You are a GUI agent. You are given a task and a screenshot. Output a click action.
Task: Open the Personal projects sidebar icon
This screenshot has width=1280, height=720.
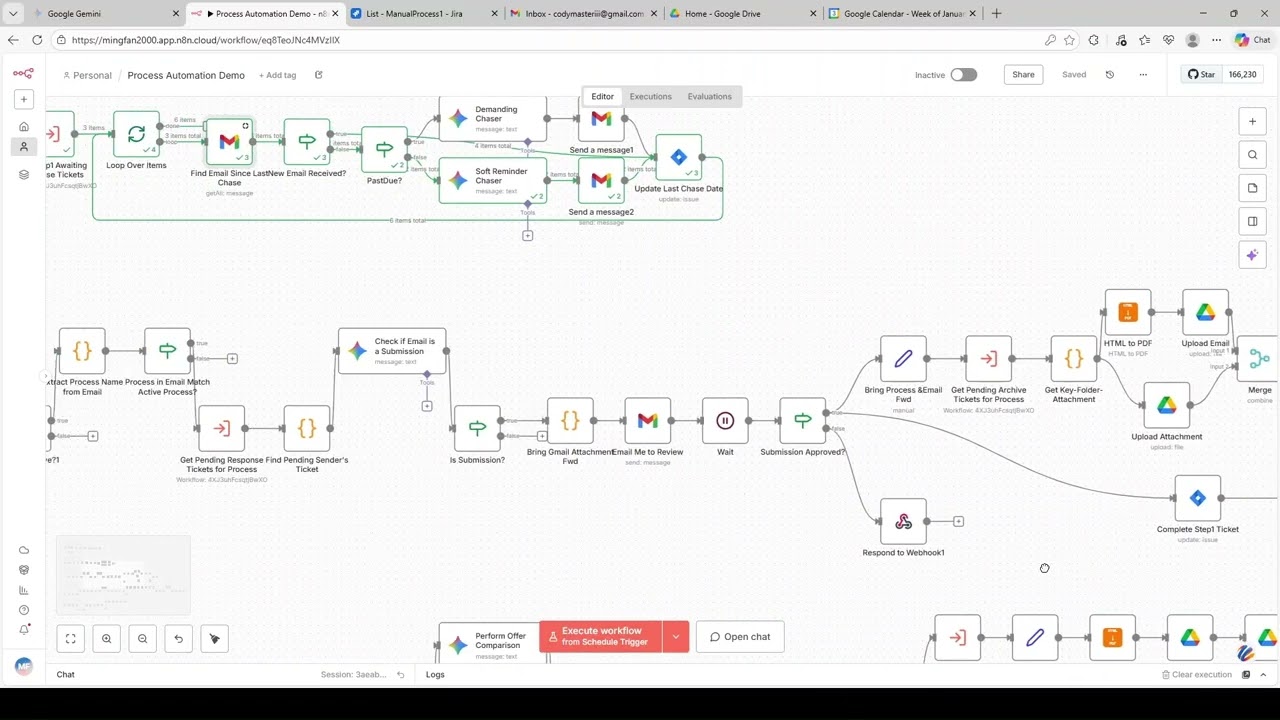[24, 146]
